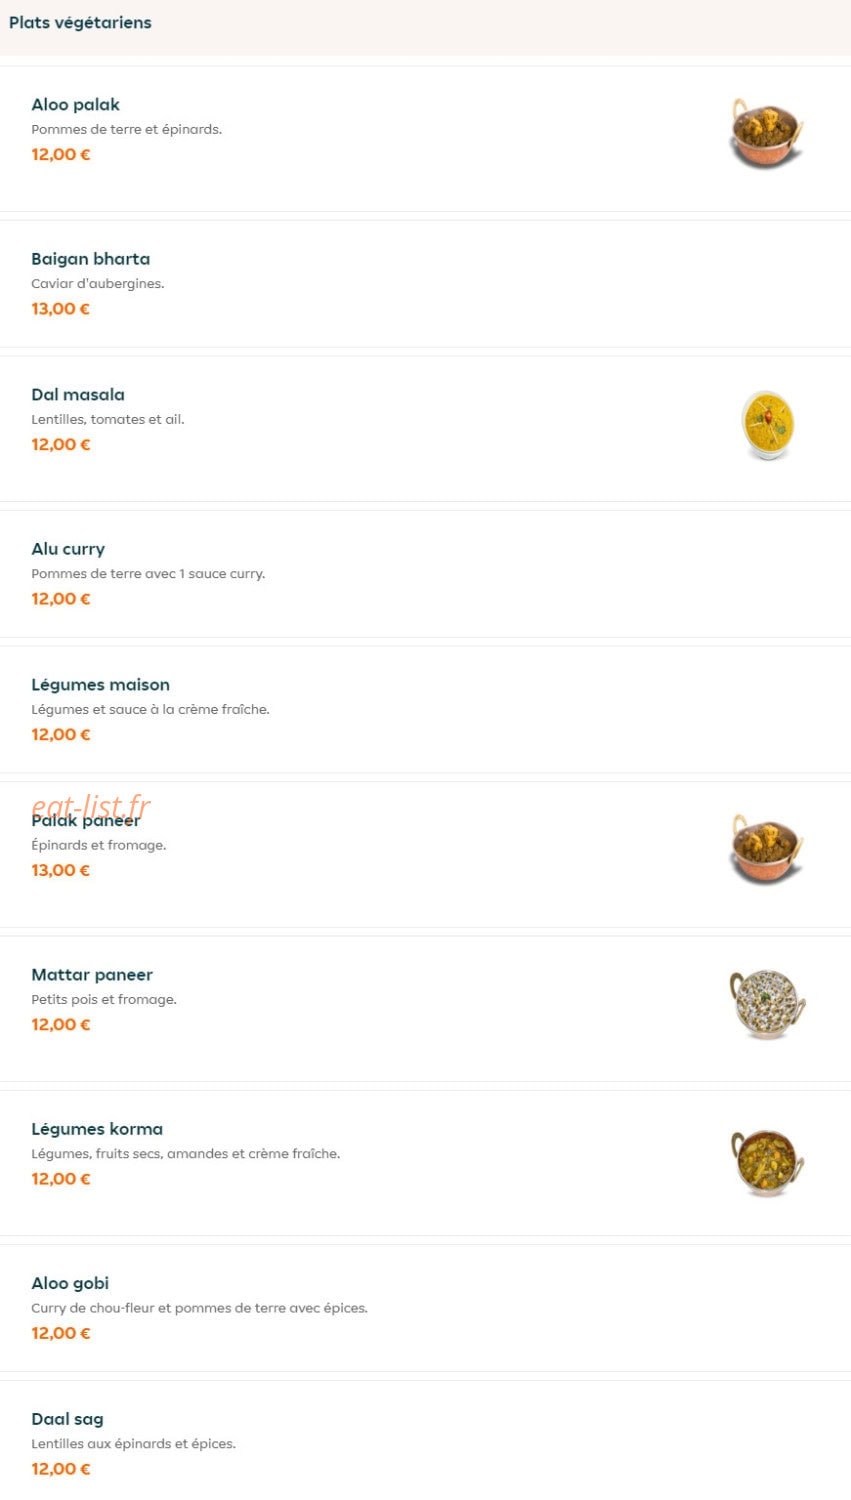Select the Légumes korma title

point(97,1128)
